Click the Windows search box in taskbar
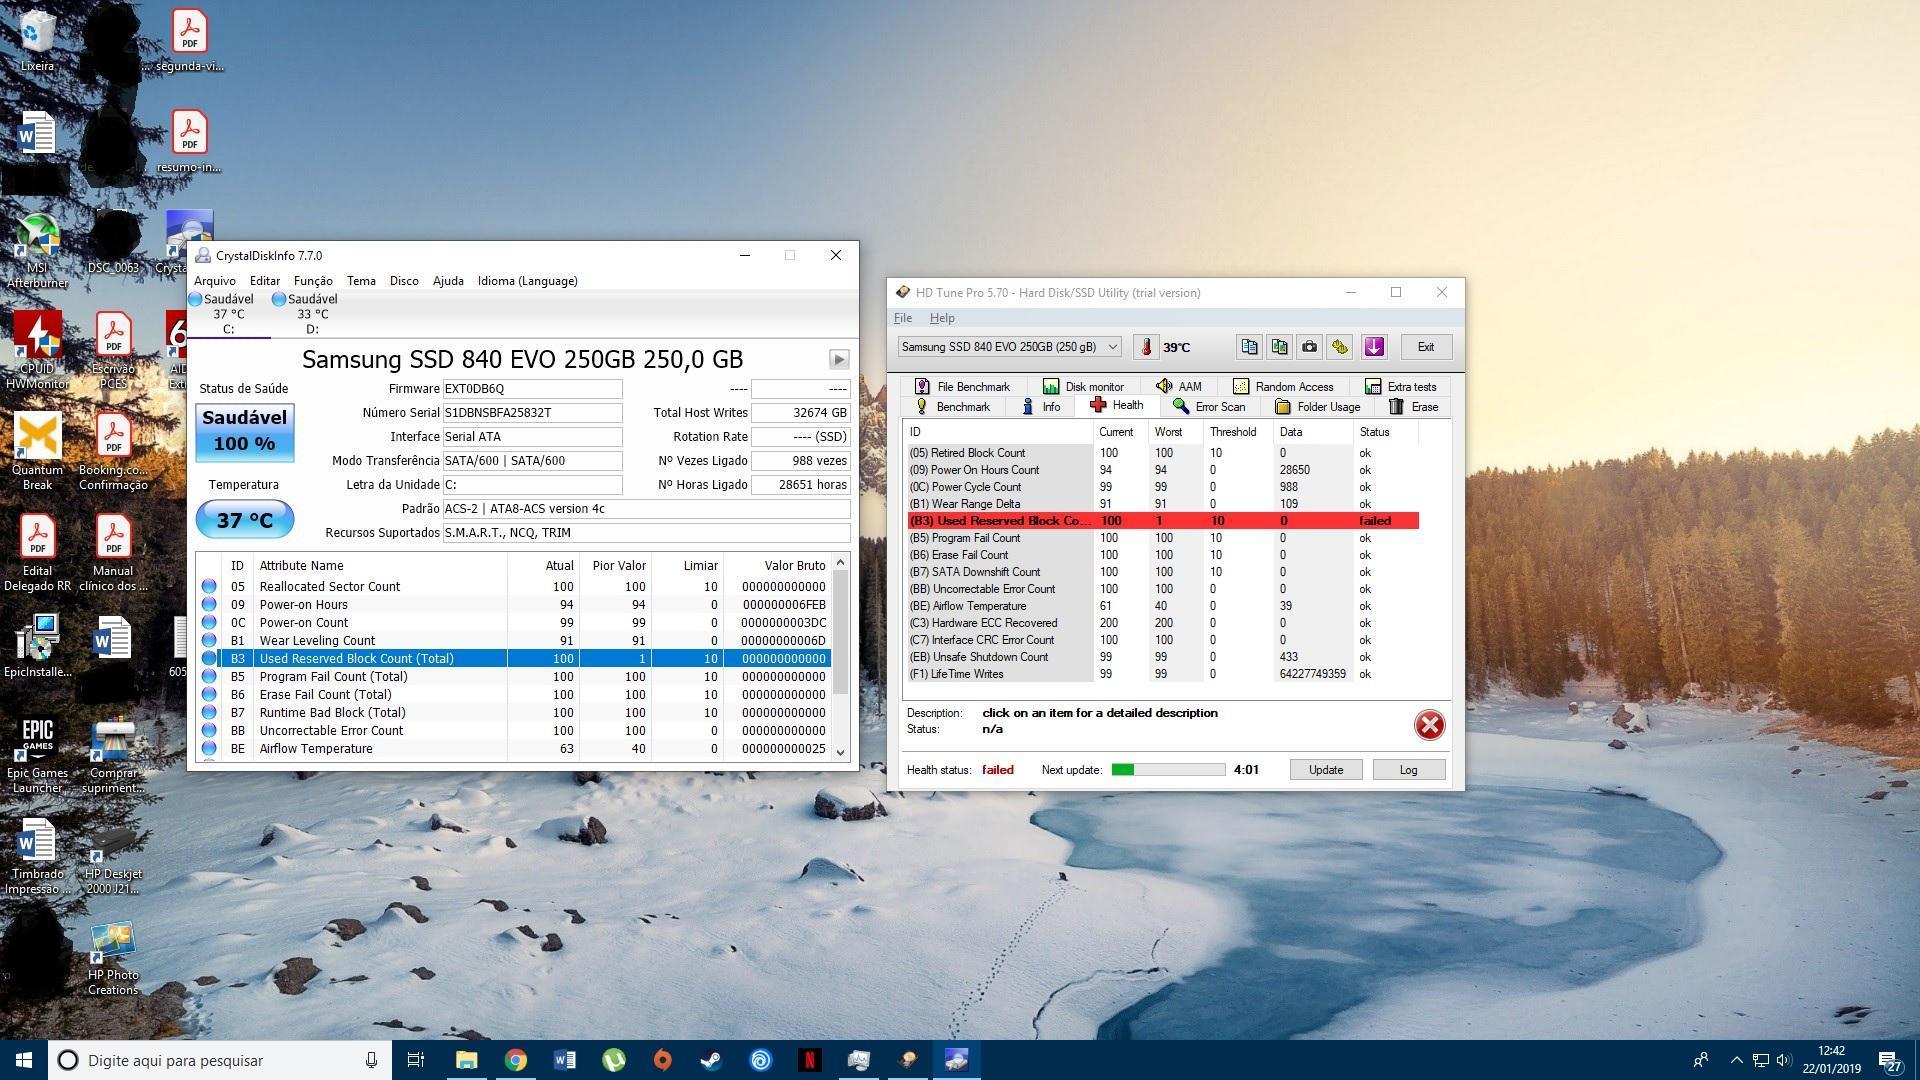1920x1080 pixels. pyautogui.click(x=220, y=1060)
